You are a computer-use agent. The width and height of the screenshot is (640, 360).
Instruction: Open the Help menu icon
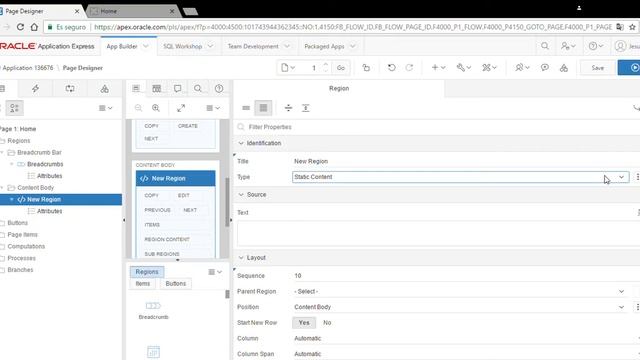pos(596,46)
